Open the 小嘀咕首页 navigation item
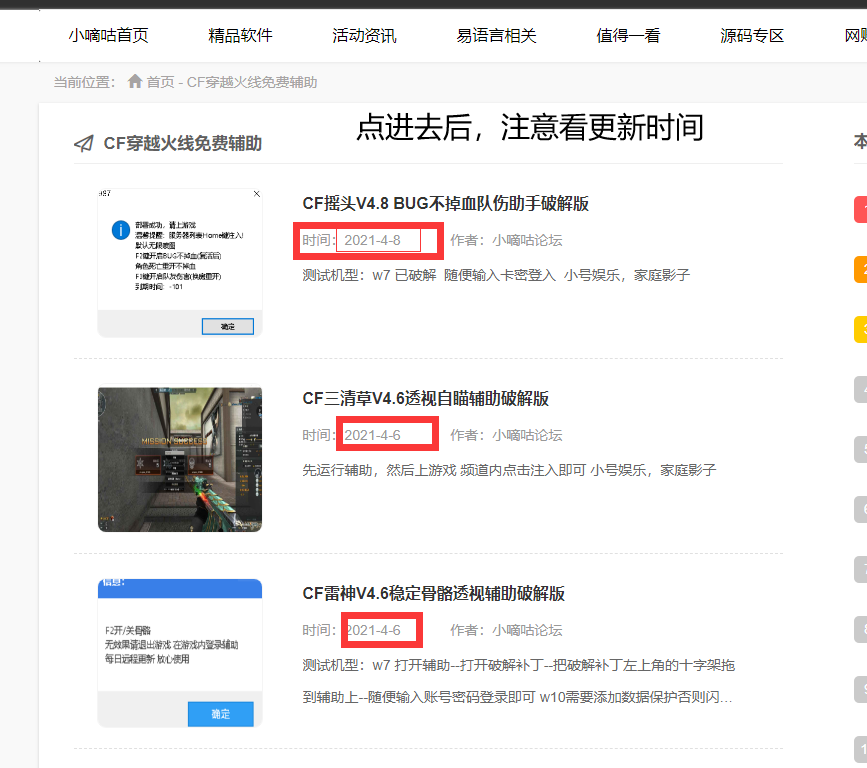Viewport: 867px width, 768px height. coord(108,36)
